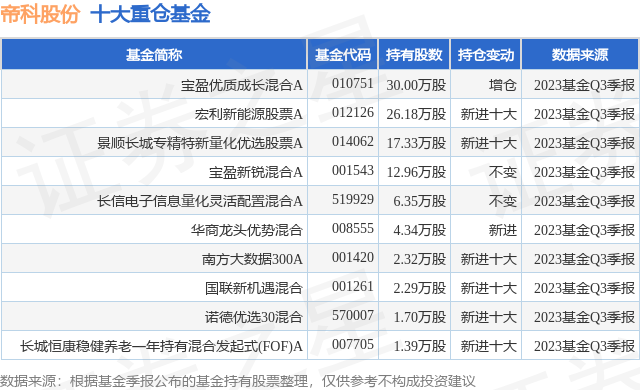Screen dimensions: 640x390
Task: Click 2023基金Q3季报 in the 007705 row
Action: coord(584,346)
